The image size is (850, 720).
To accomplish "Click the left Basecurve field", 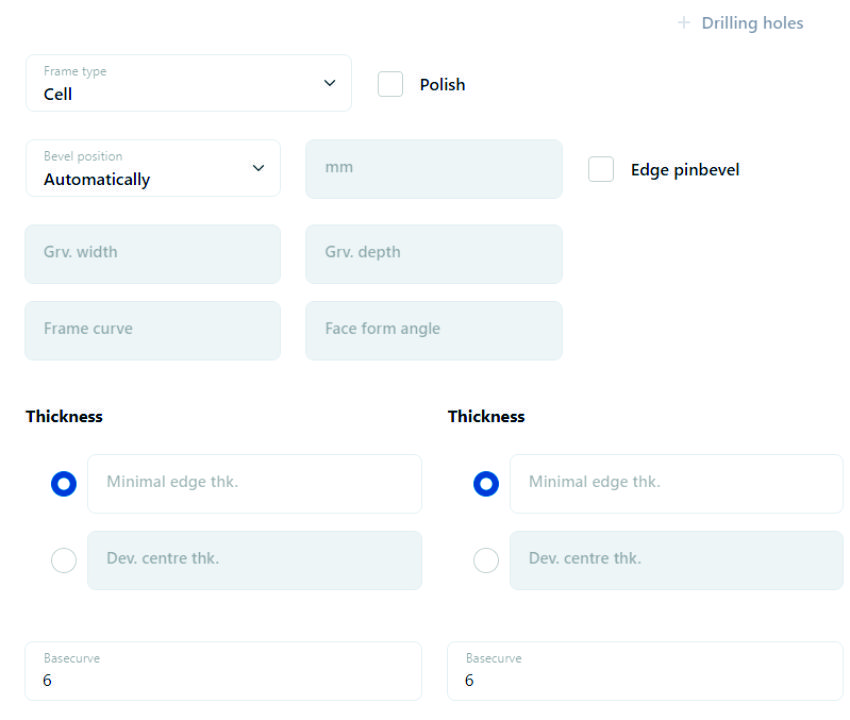I will pyautogui.click(x=223, y=671).
